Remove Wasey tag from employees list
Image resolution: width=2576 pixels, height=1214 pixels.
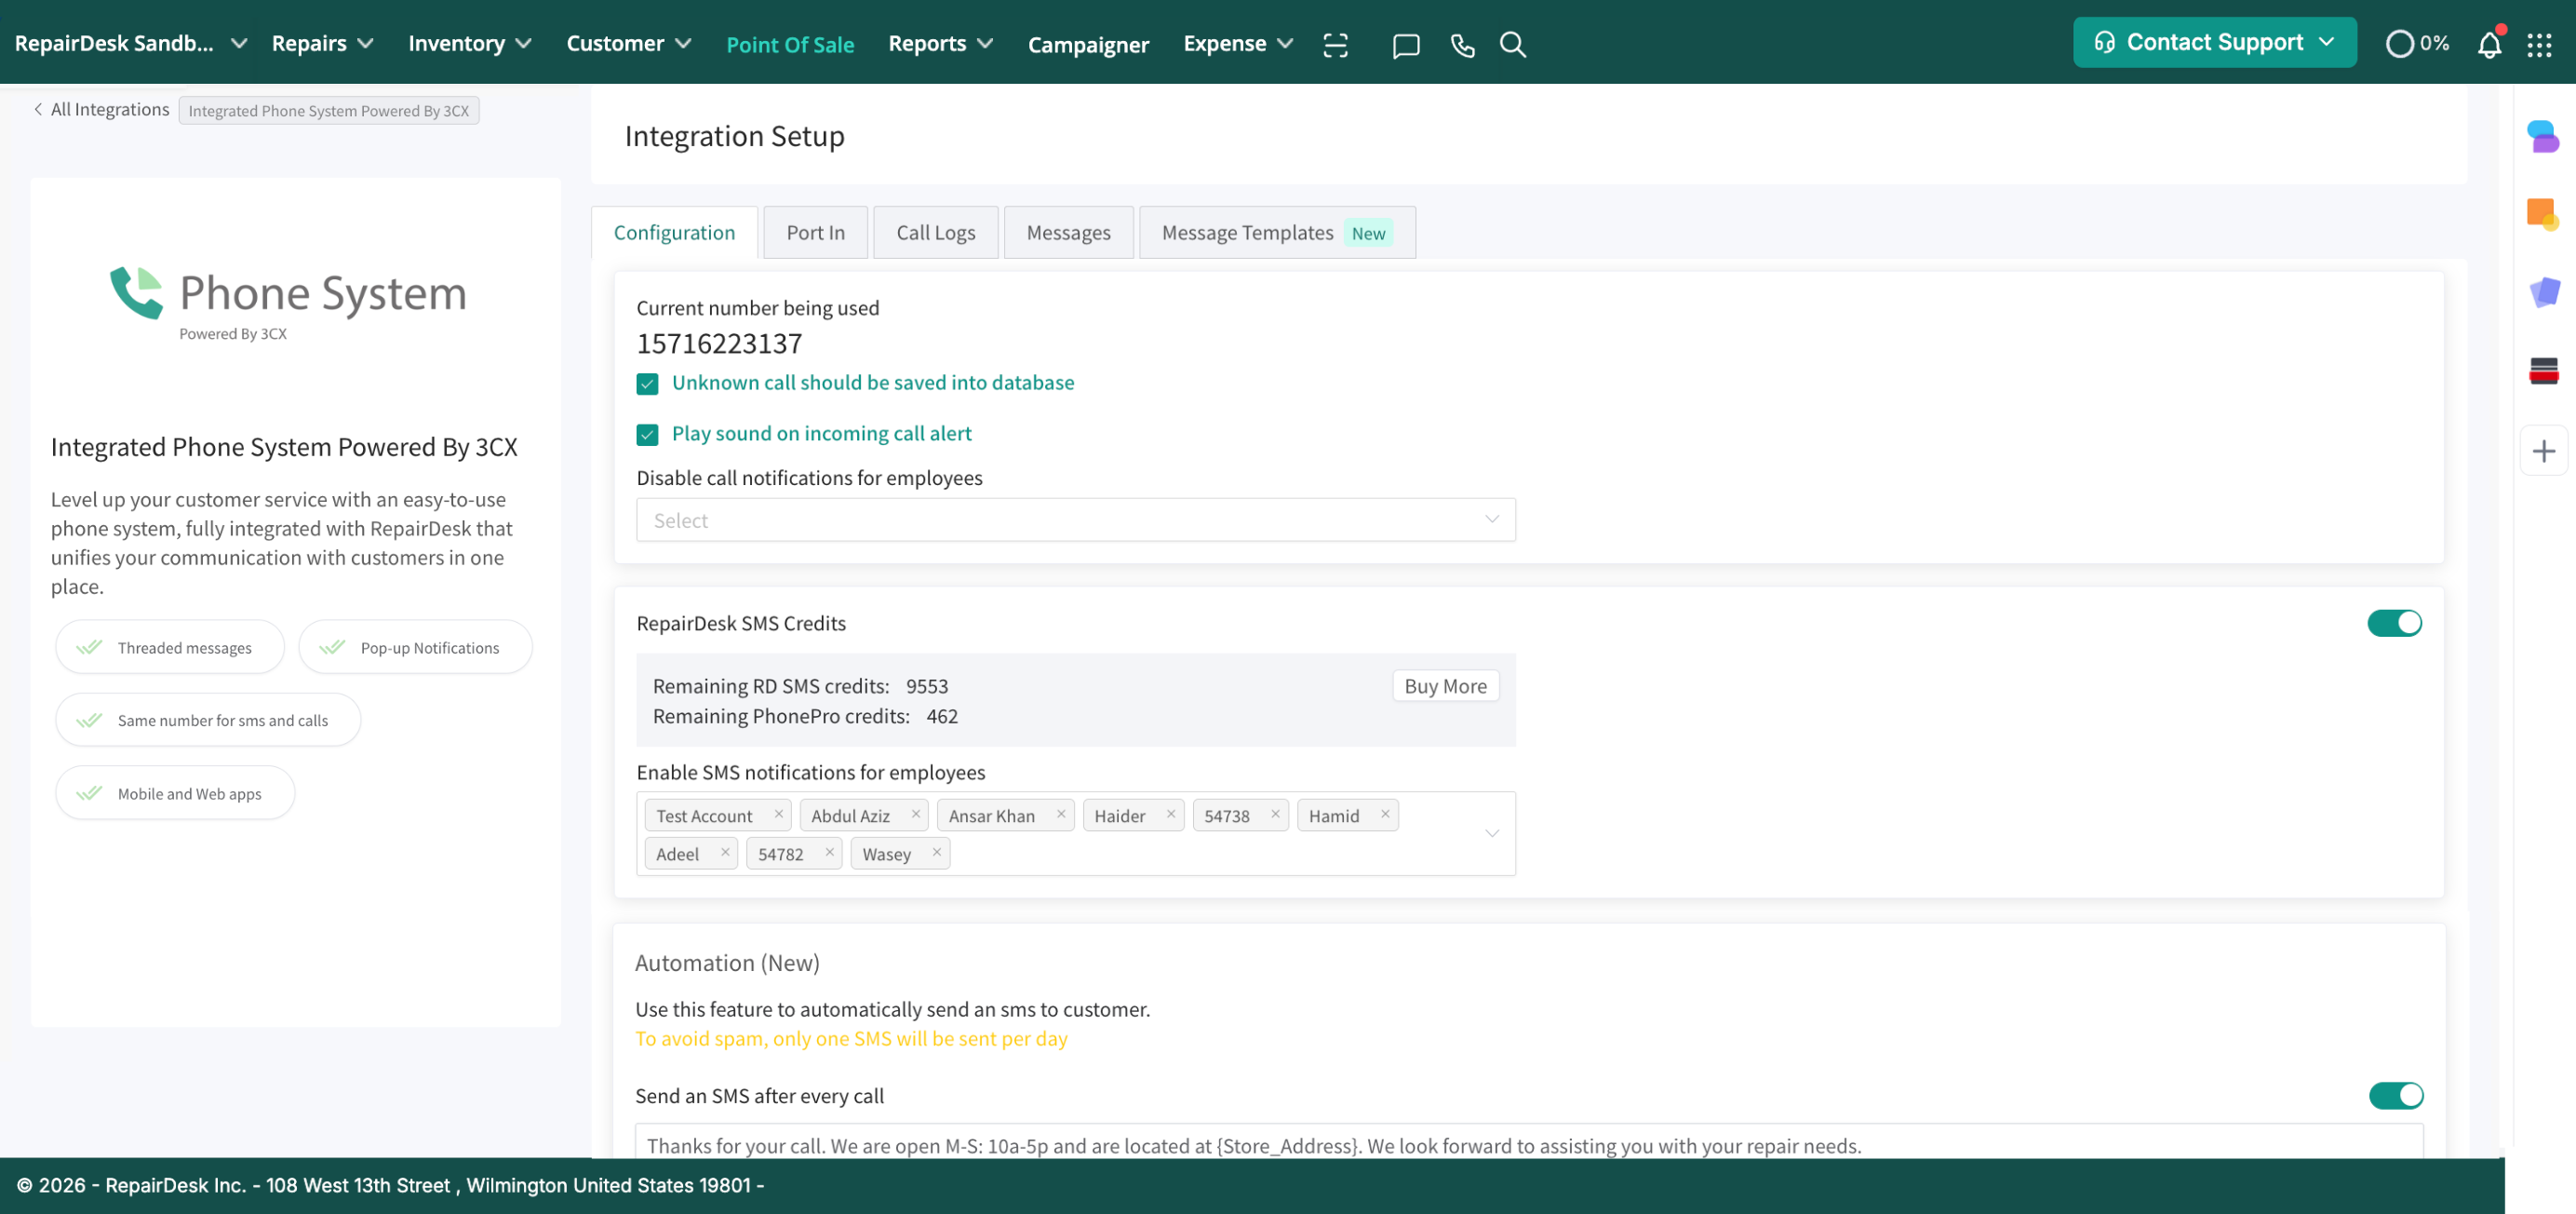936,852
